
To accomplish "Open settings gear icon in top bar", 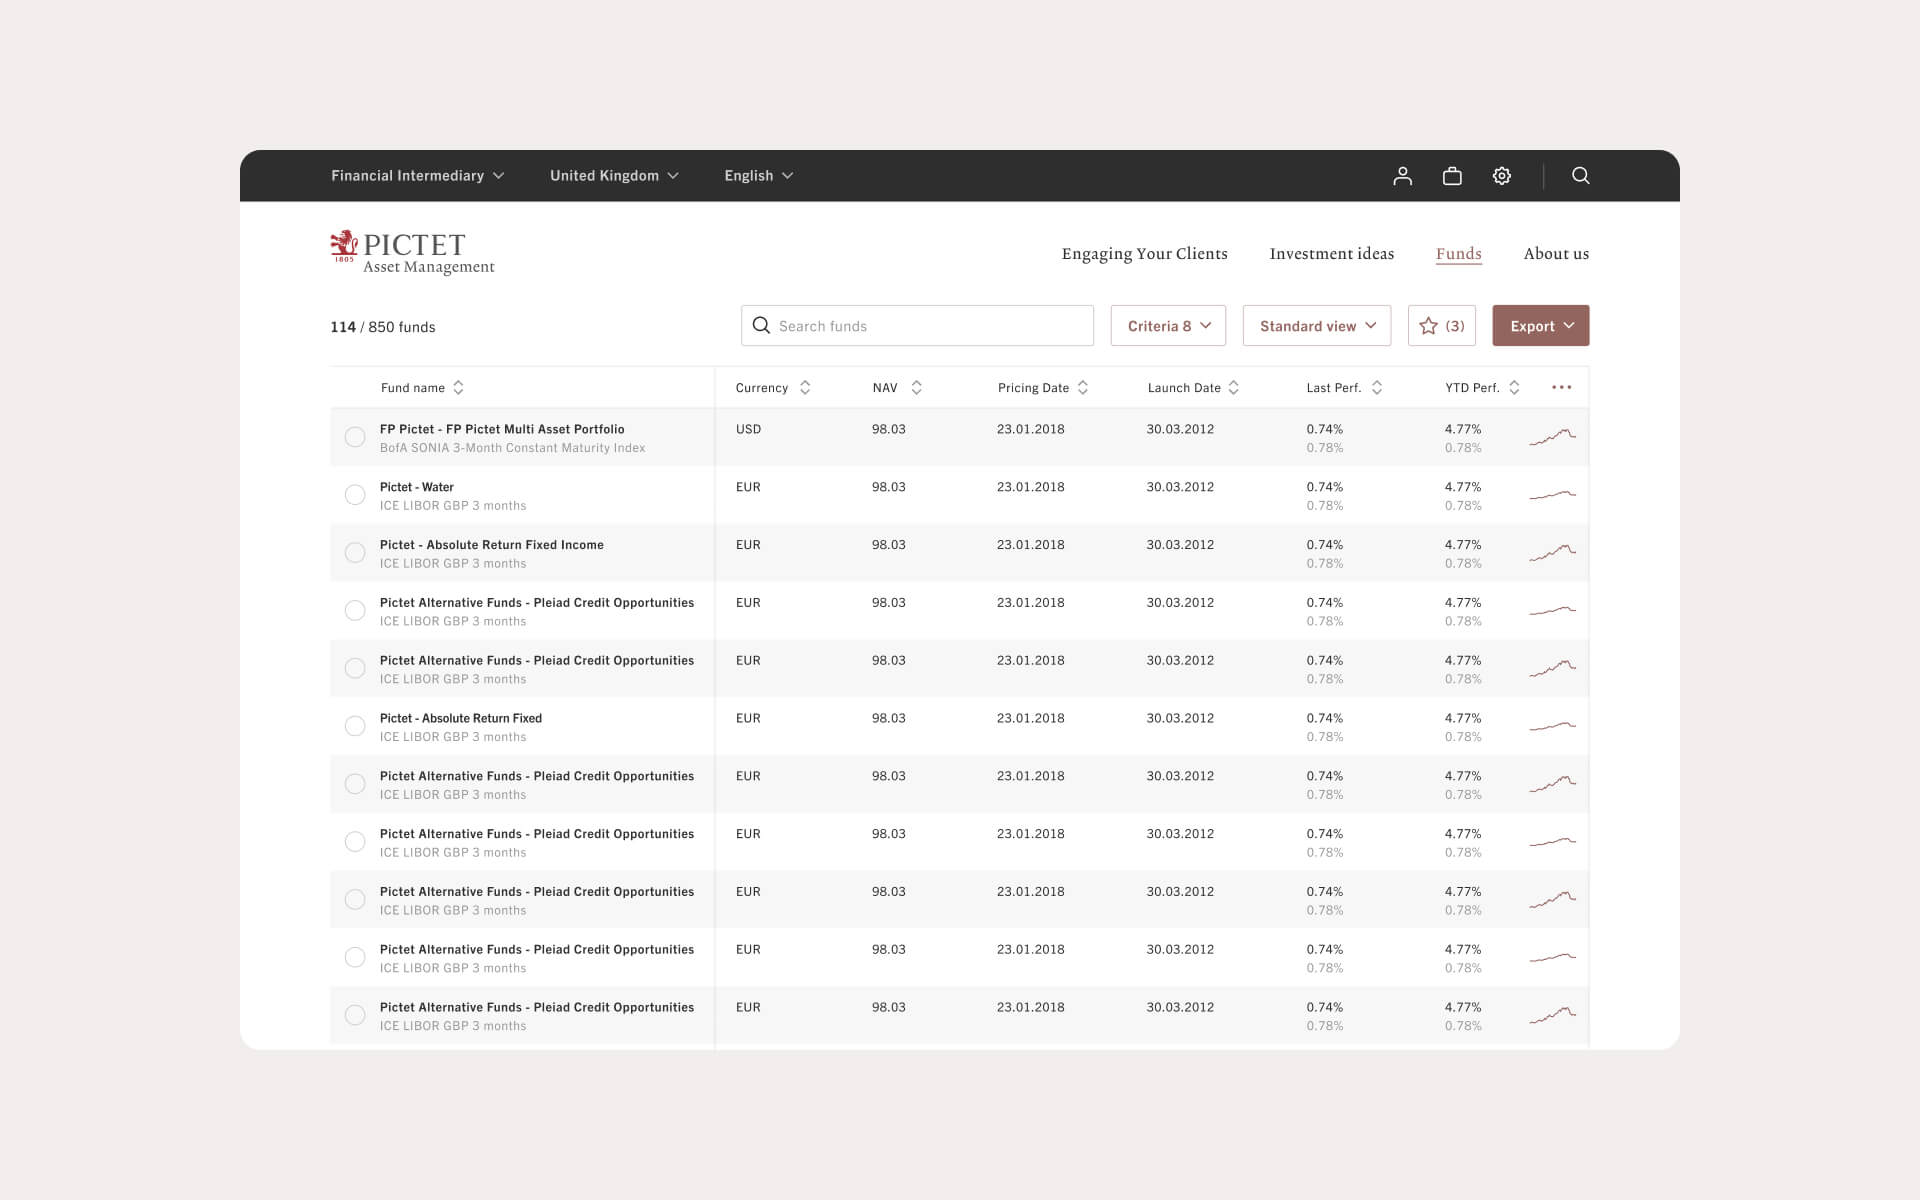I will point(1501,176).
